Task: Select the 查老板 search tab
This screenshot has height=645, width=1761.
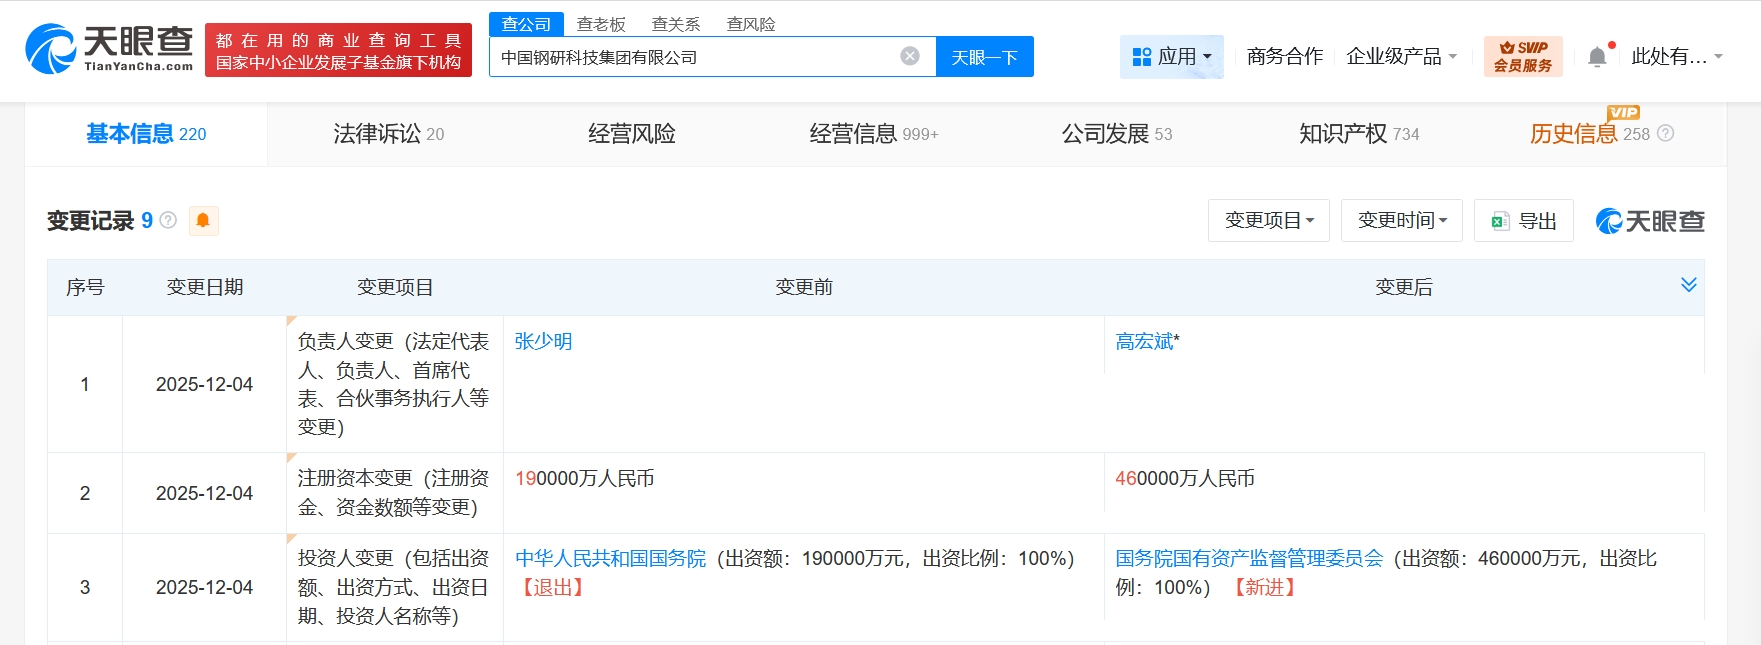Action: pyautogui.click(x=601, y=24)
